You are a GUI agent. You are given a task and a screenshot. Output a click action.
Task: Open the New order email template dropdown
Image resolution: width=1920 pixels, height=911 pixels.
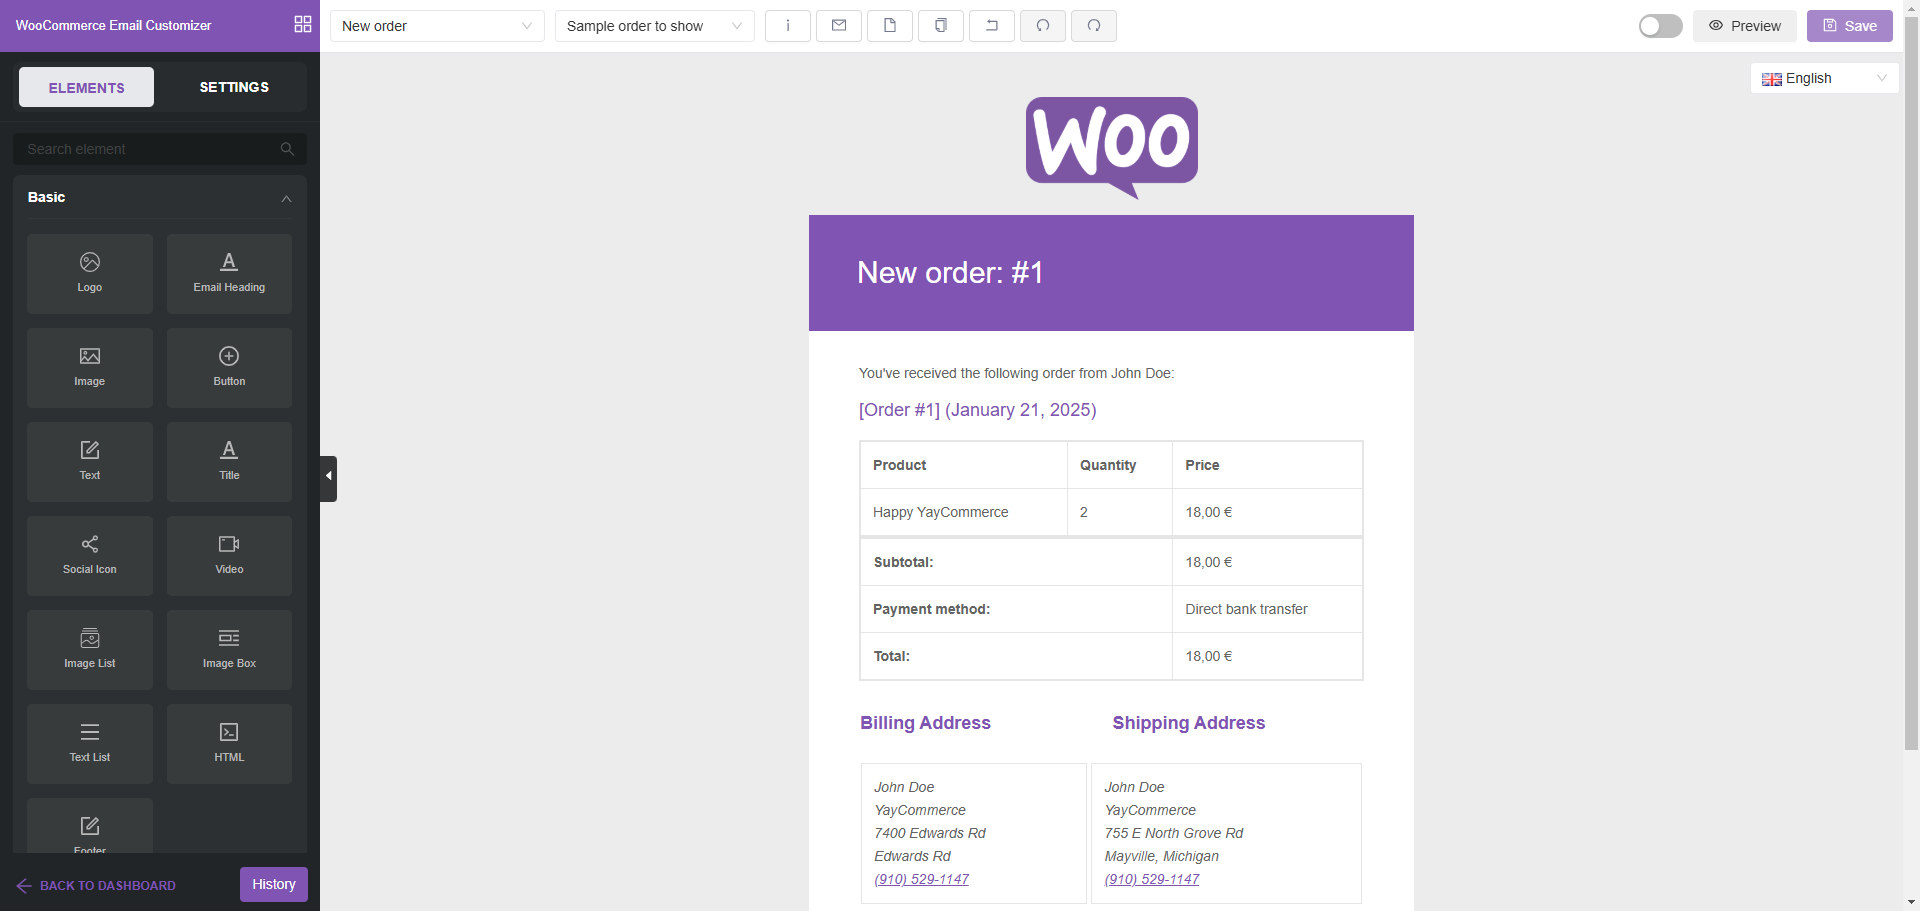click(x=437, y=26)
